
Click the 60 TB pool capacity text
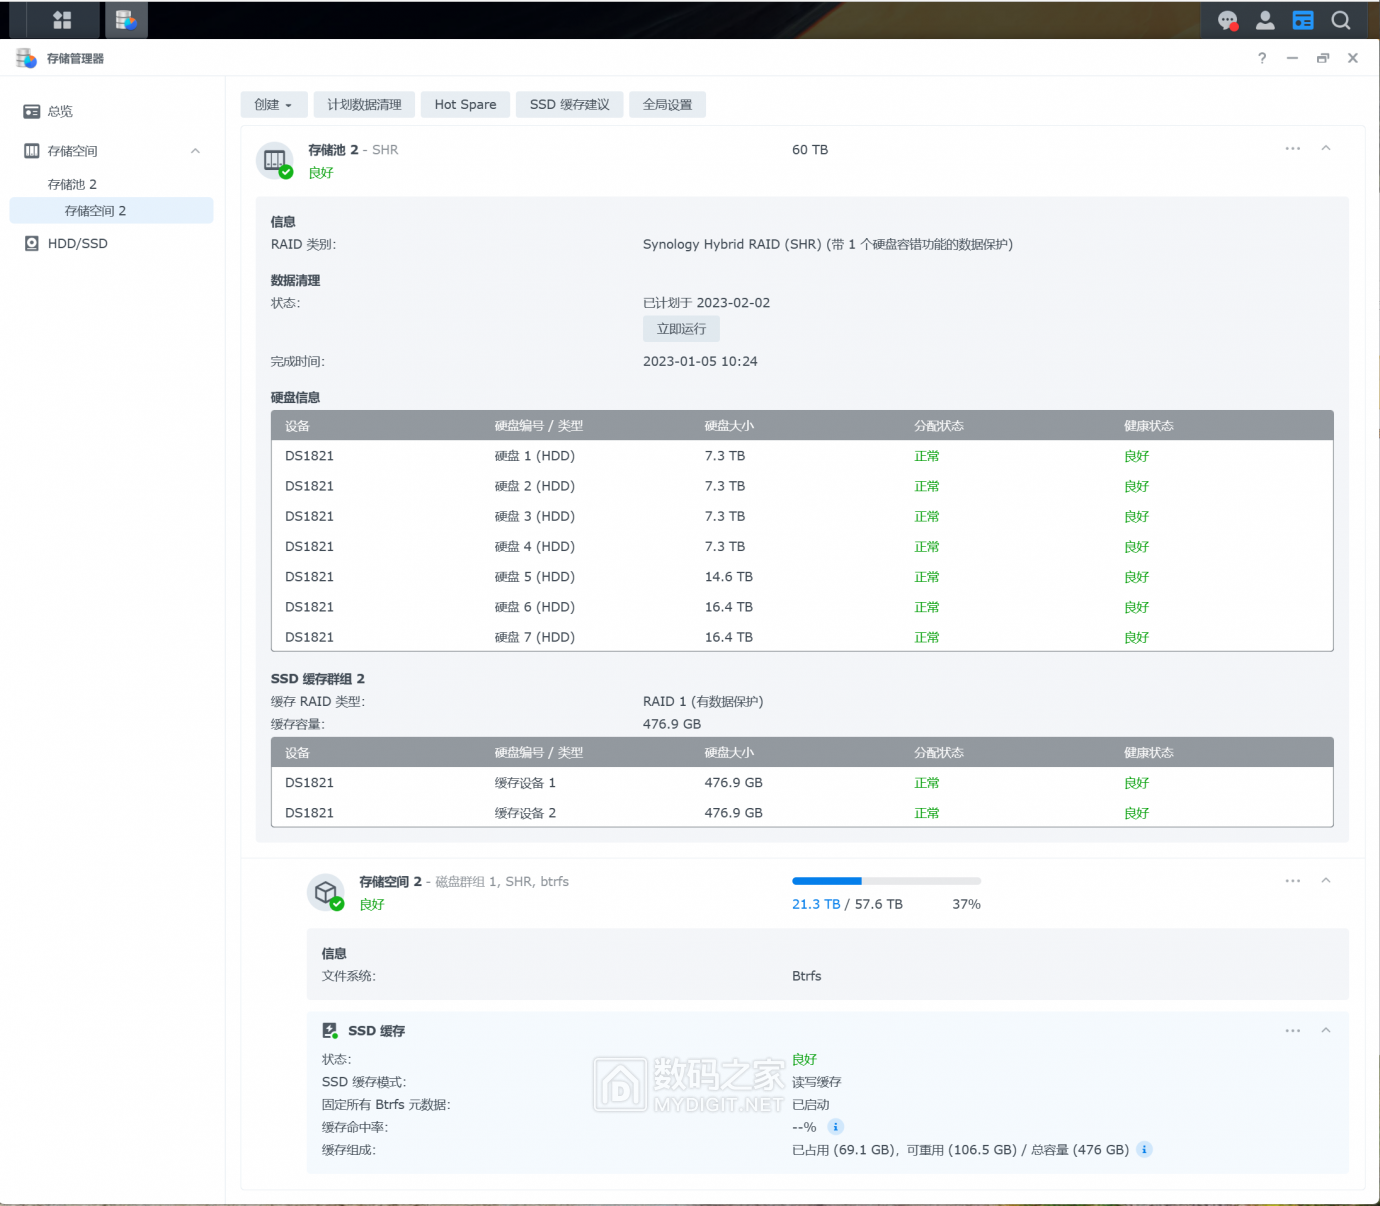[x=810, y=150]
